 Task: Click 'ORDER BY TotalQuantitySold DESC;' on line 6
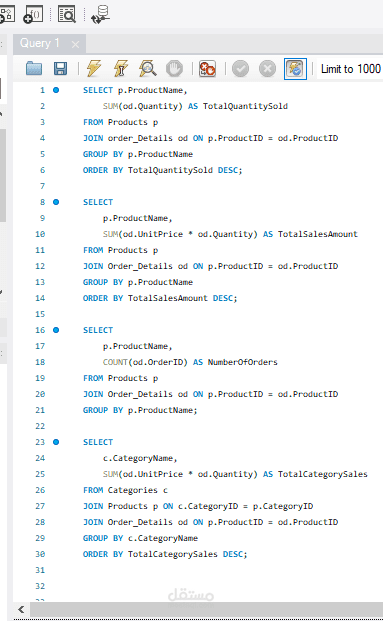(x=162, y=170)
